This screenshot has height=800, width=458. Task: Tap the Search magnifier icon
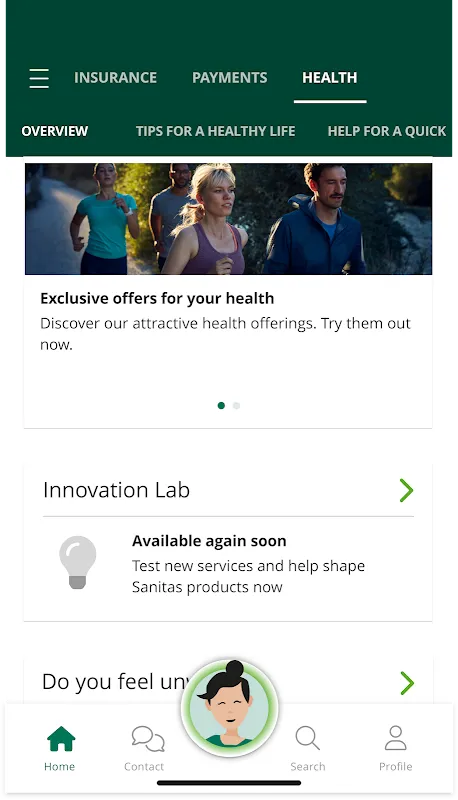pos(308,738)
